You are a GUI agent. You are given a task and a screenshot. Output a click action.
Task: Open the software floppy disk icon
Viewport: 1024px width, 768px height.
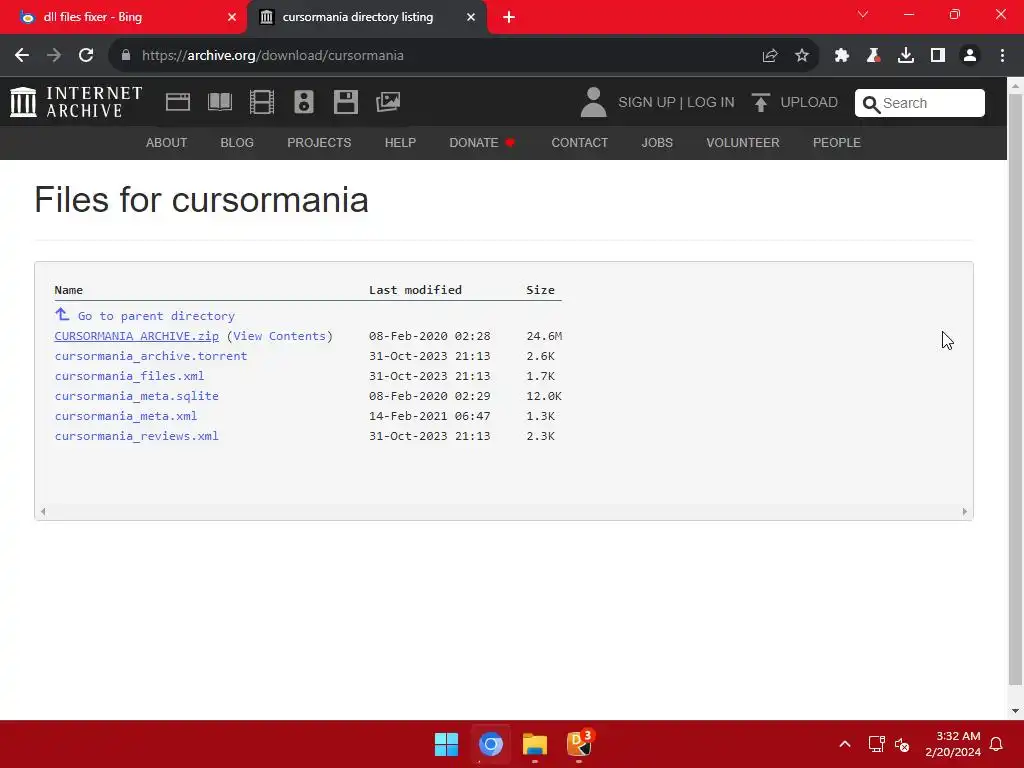(x=345, y=102)
